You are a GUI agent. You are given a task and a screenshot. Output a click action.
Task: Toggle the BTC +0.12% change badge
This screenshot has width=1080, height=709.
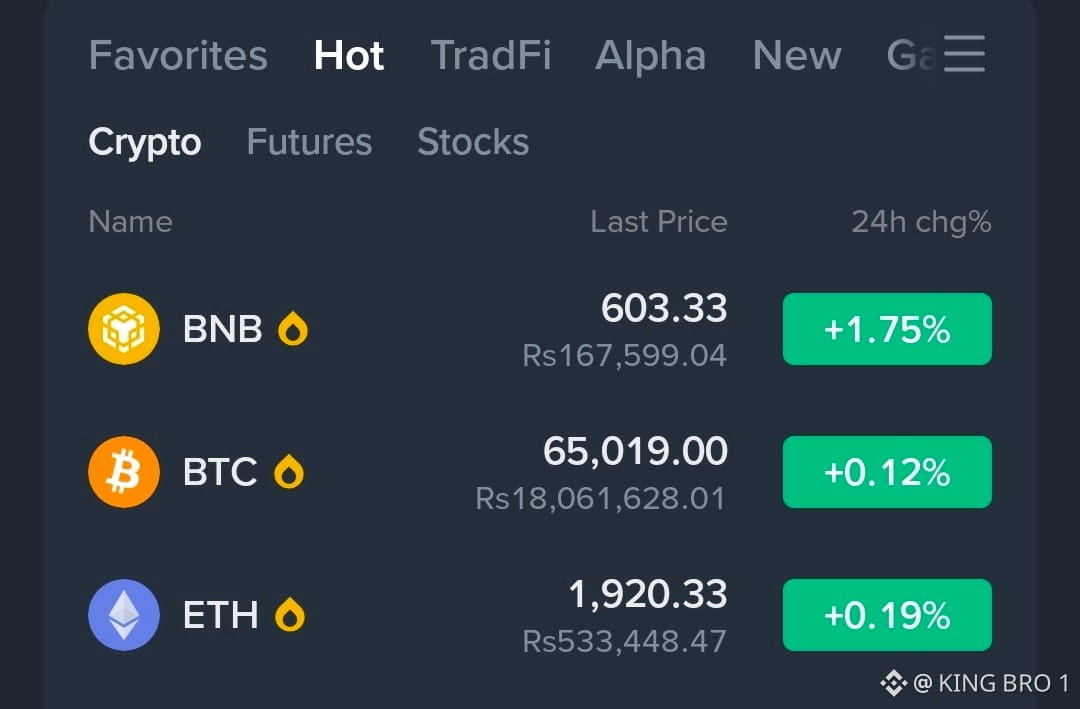tap(887, 472)
